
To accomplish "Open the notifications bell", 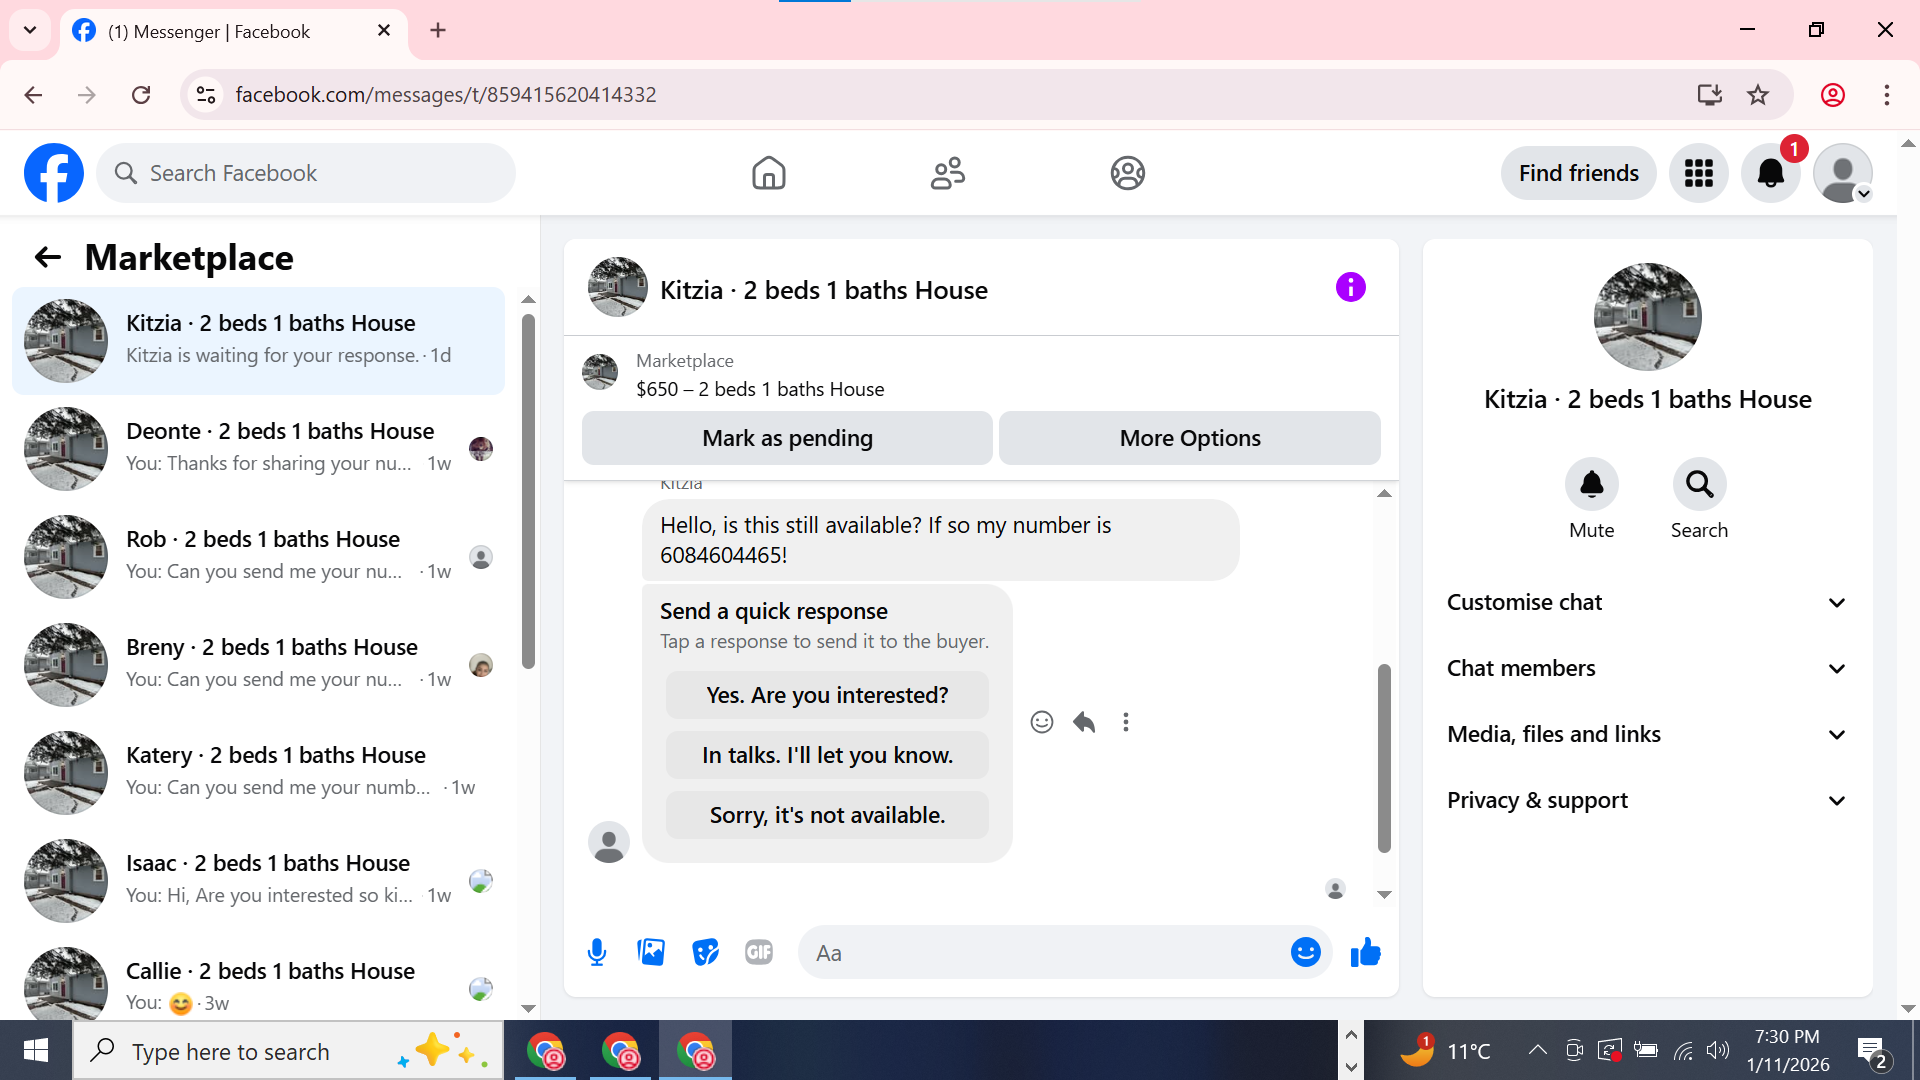I will 1770,173.
